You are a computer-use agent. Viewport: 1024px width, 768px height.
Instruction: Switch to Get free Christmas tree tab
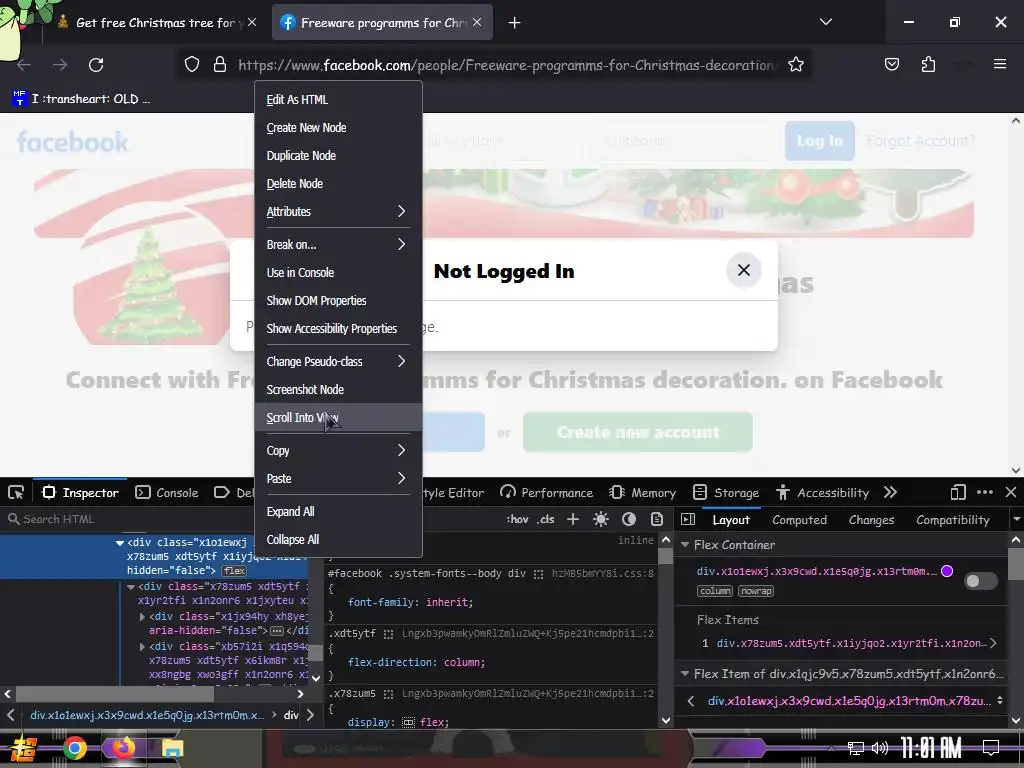pyautogui.click(x=157, y=23)
